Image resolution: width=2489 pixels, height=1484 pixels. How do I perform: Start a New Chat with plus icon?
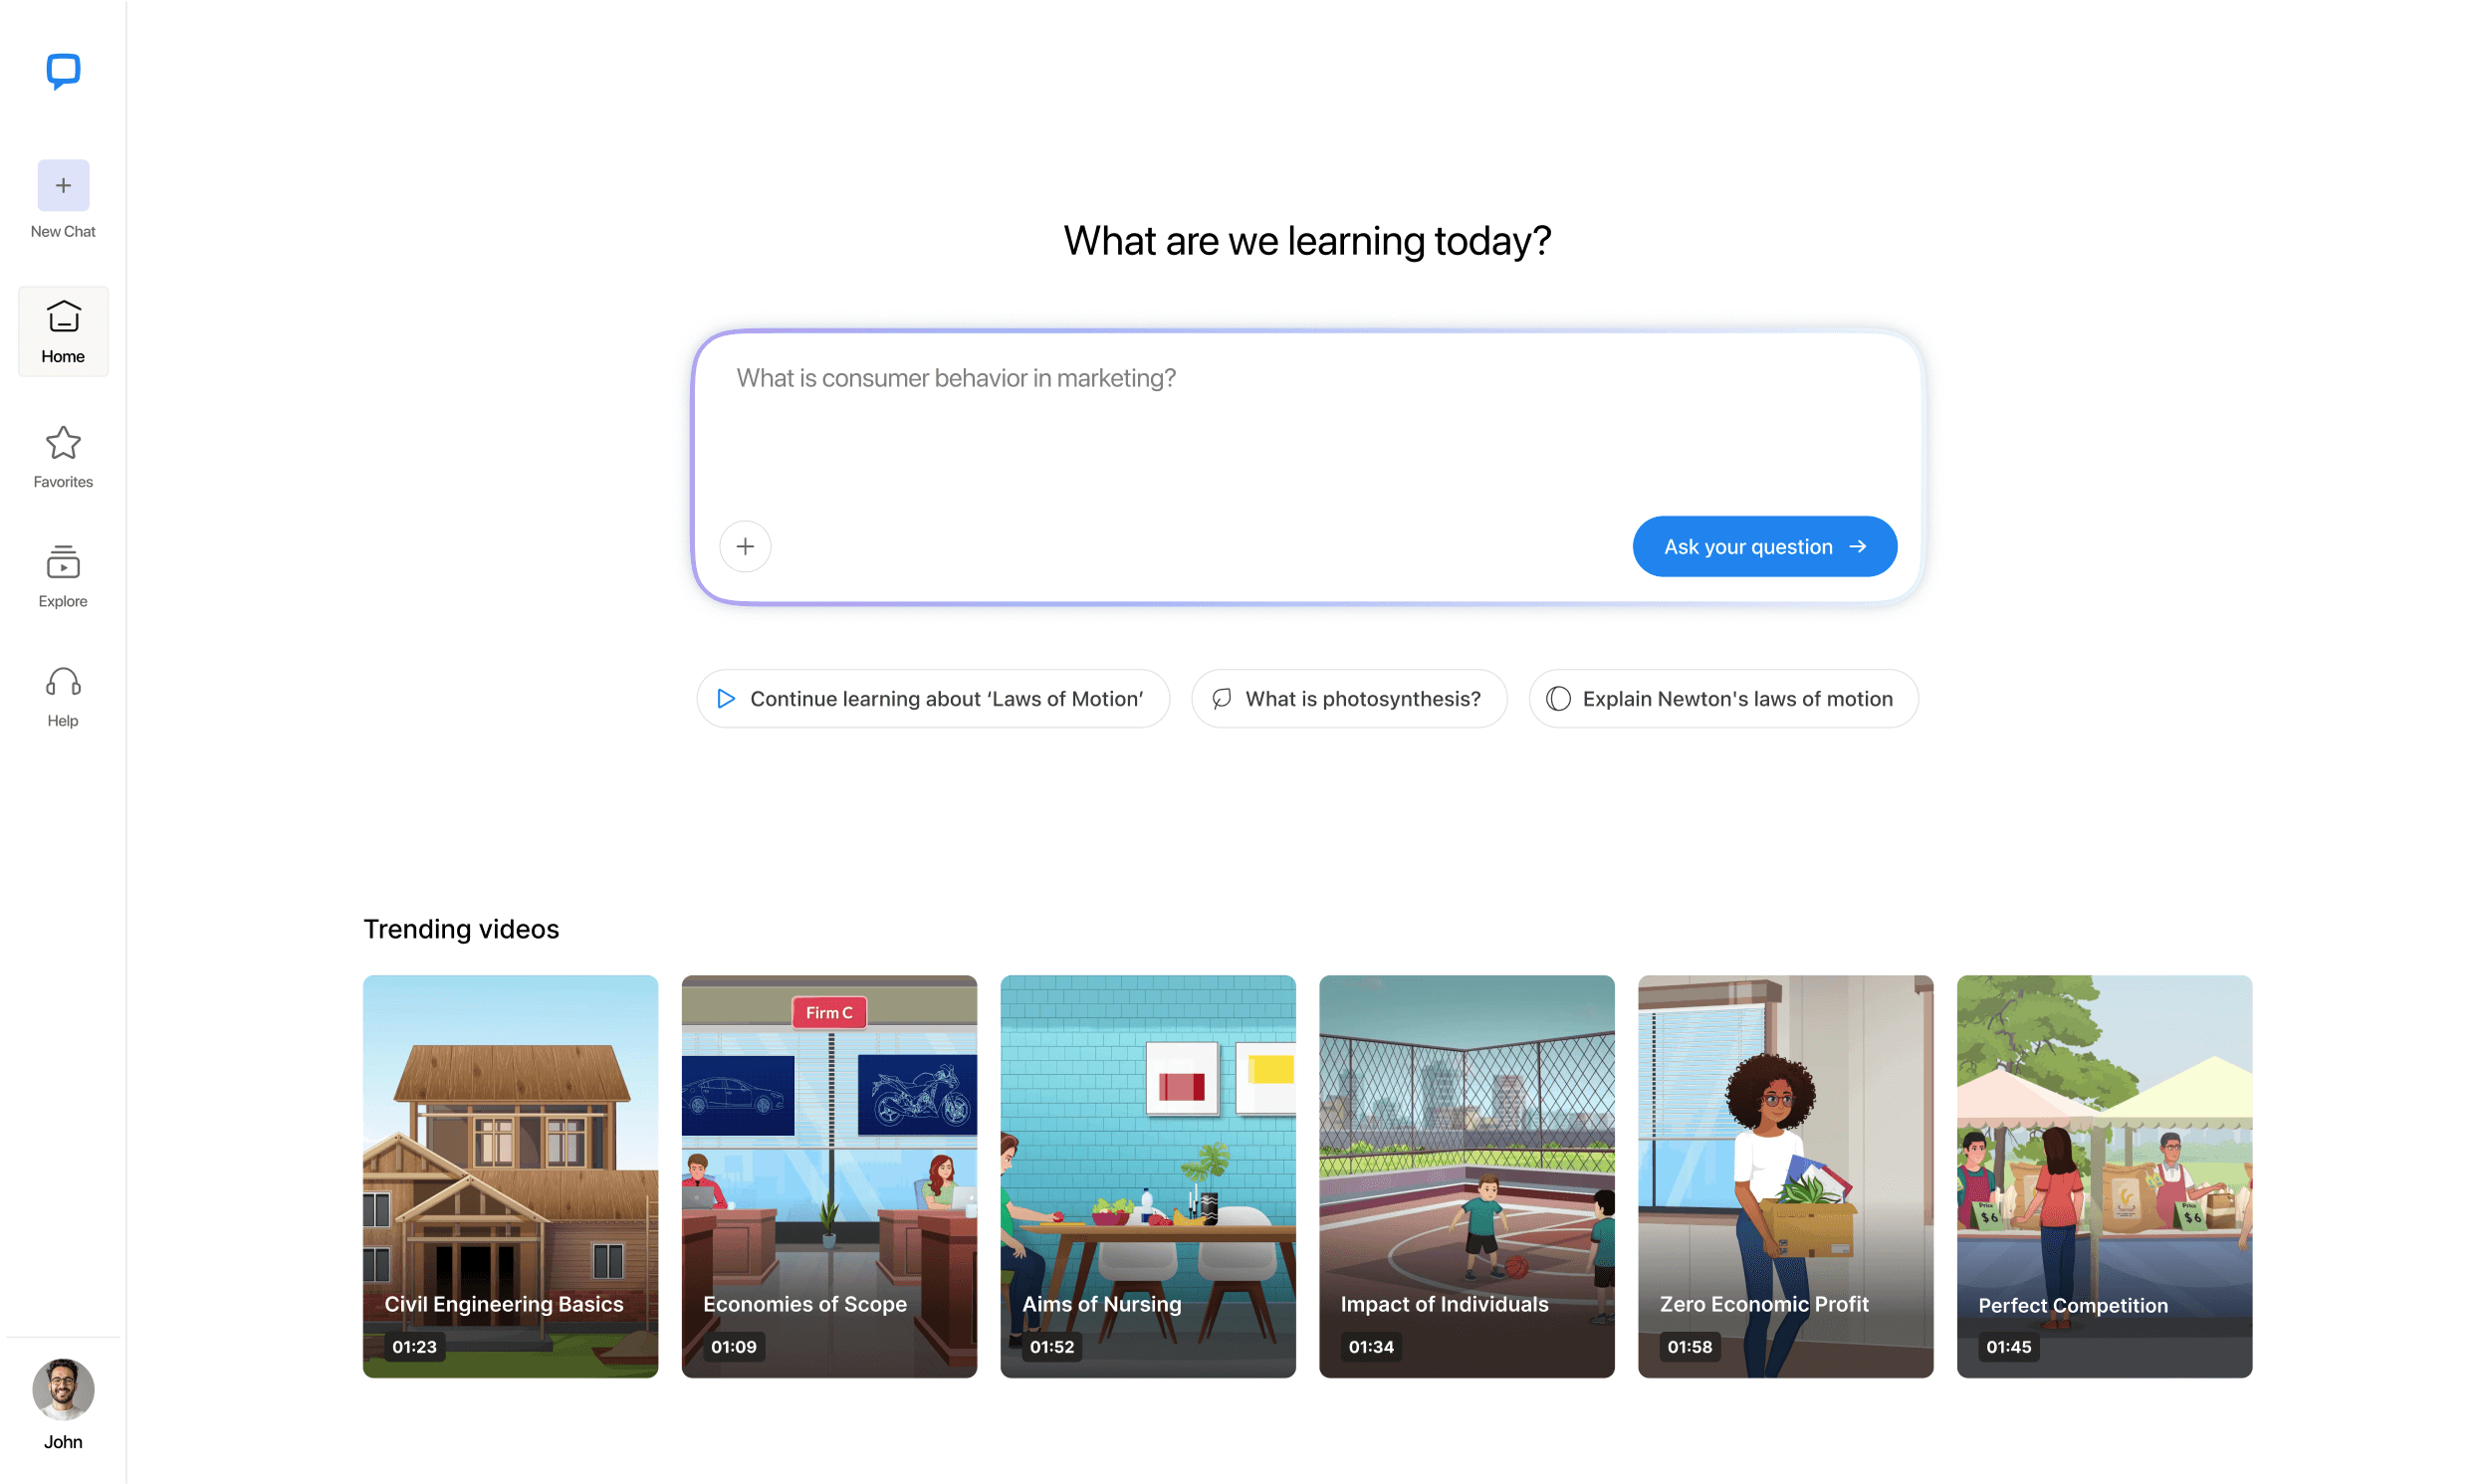[63, 185]
